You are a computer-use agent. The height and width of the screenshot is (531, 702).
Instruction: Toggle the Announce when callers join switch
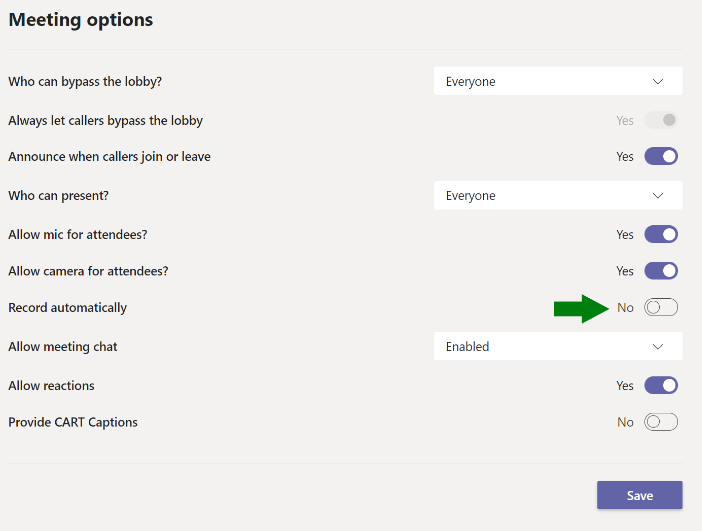tap(661, 156)
